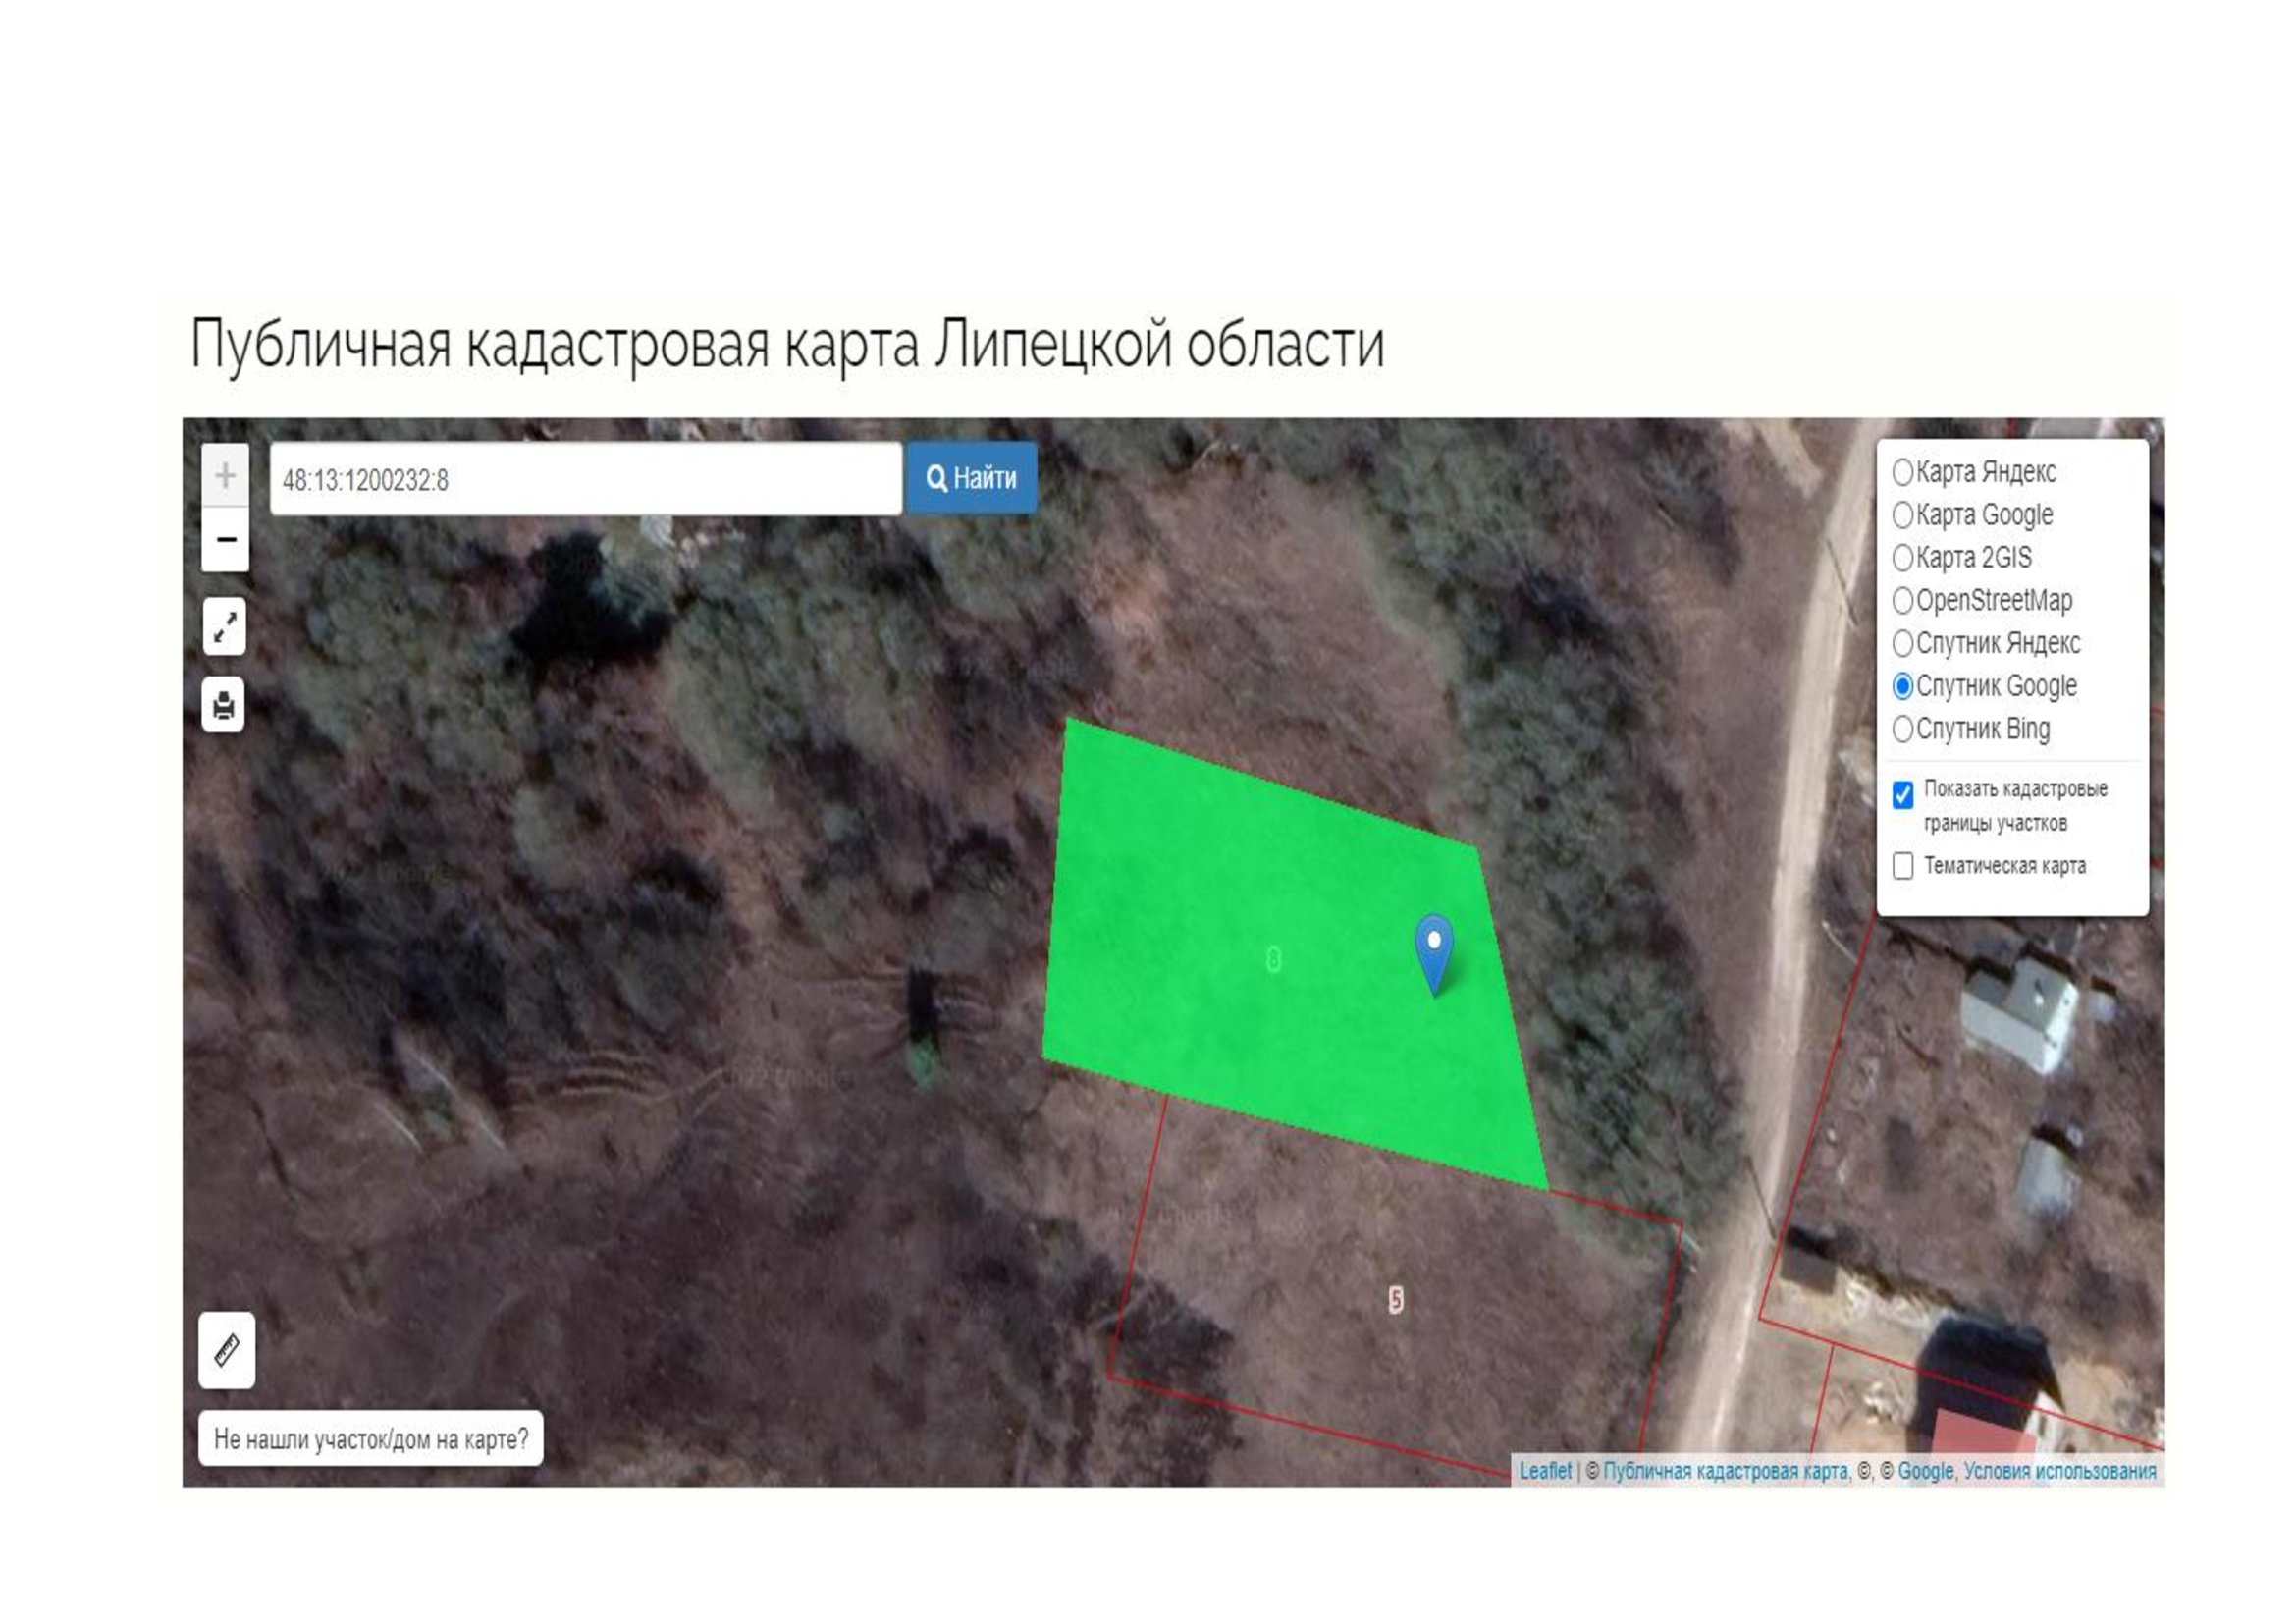Screen dimensions: 2296x1624
Task: Zoom out with the minus button
Action: point(225,540)
